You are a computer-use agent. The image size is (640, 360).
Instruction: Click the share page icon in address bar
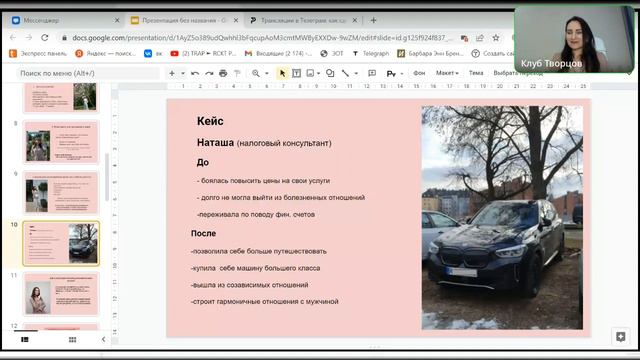(480, 38)
